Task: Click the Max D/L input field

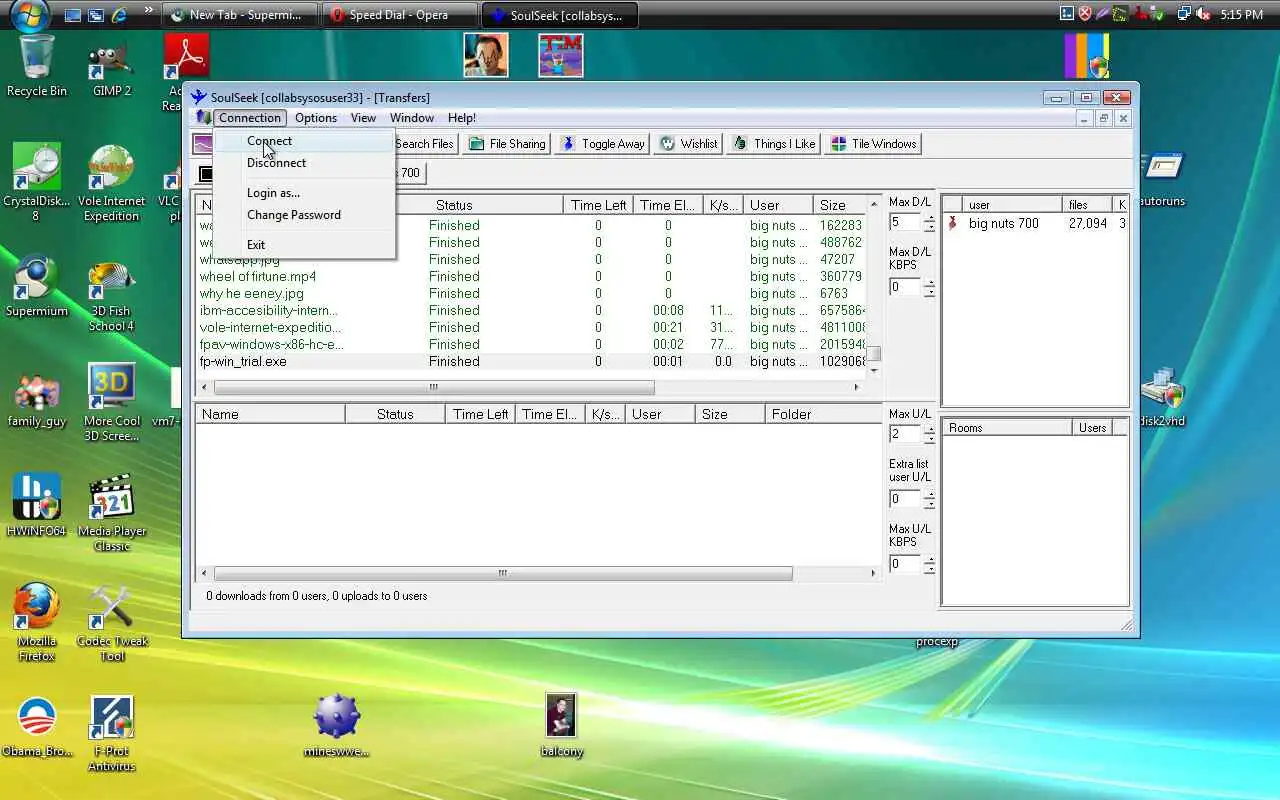Action: pos(906,223)
